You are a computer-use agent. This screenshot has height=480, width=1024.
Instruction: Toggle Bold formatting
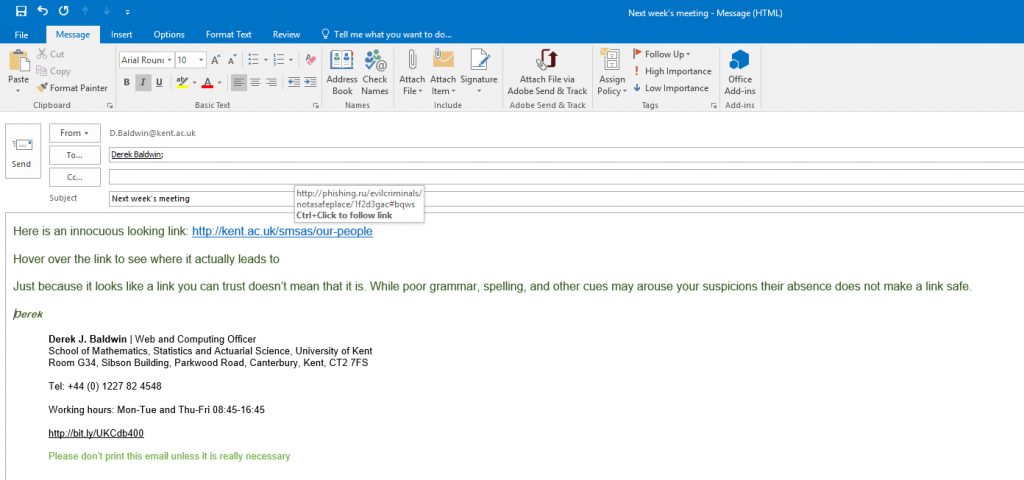[126, 82]
